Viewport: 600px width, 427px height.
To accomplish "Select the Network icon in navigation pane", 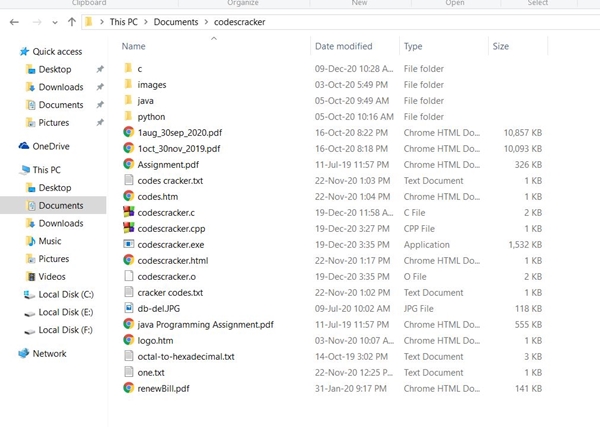I will [24, 354].
